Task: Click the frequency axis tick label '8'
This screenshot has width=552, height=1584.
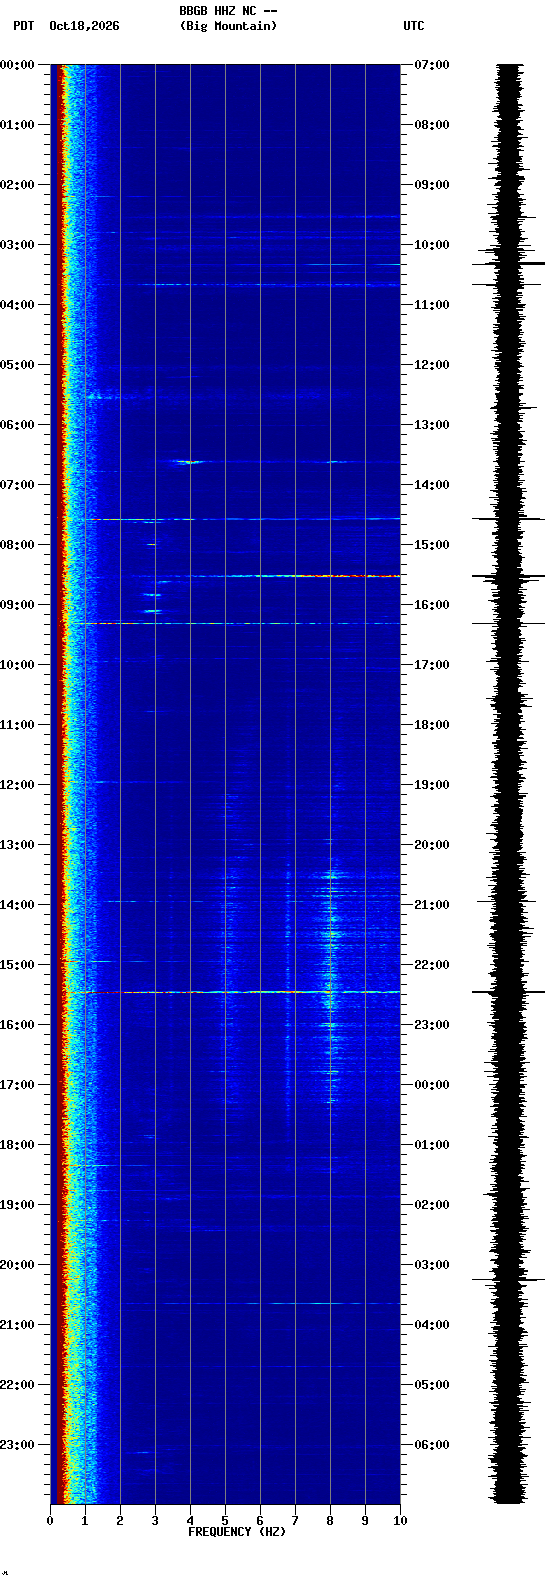Action: (x=330, y=1521)
